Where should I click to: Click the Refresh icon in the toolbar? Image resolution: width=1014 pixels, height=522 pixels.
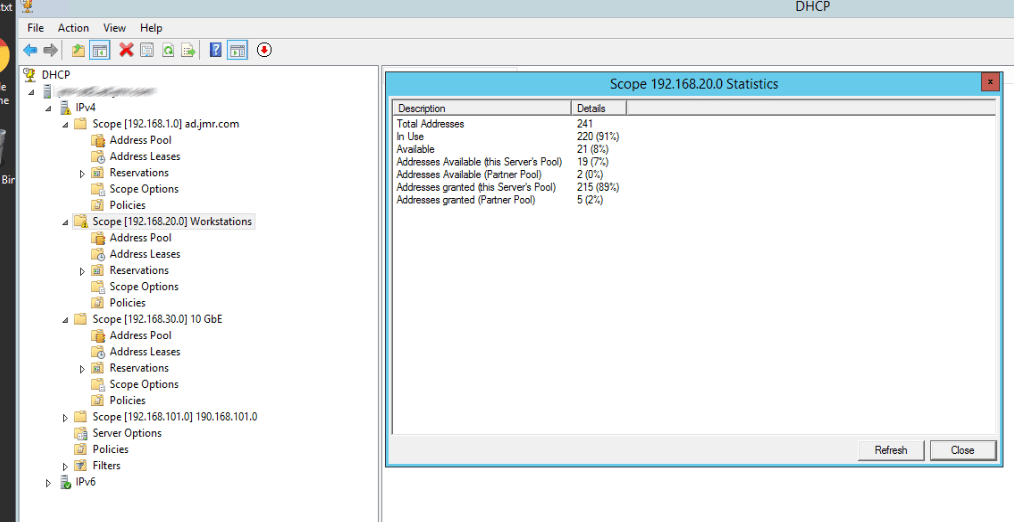(x=168, y=50)
